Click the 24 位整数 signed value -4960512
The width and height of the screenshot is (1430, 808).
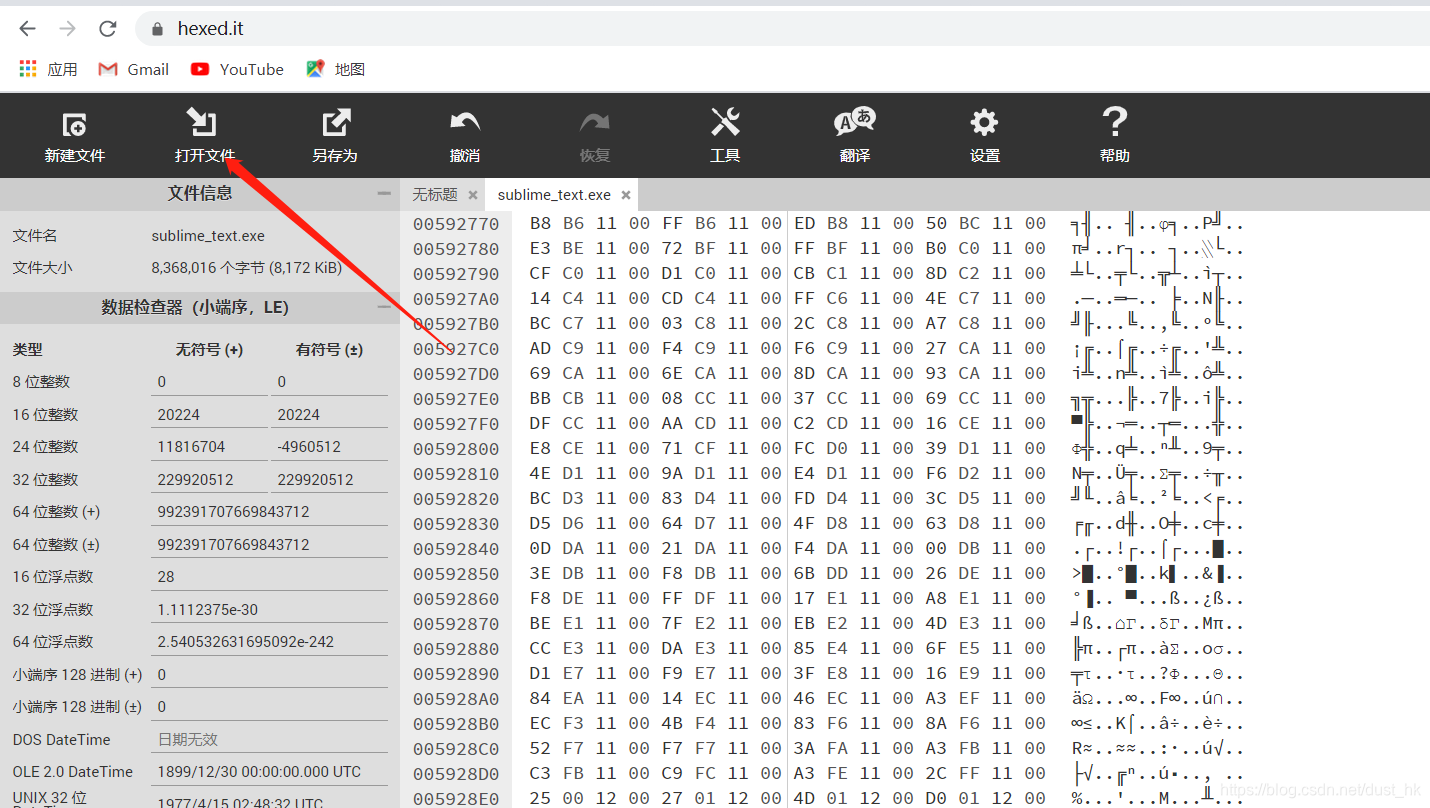329,447
